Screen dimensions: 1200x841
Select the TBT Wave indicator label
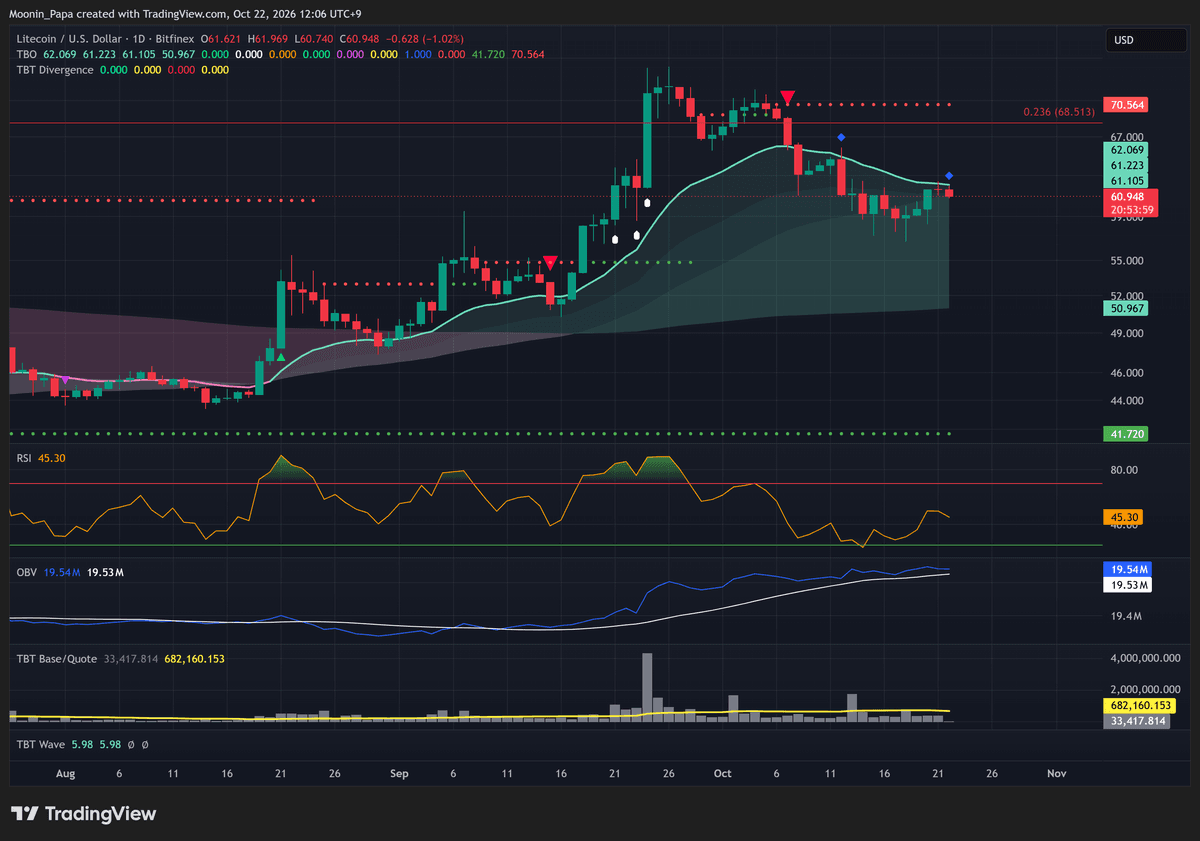click(41, 744)
